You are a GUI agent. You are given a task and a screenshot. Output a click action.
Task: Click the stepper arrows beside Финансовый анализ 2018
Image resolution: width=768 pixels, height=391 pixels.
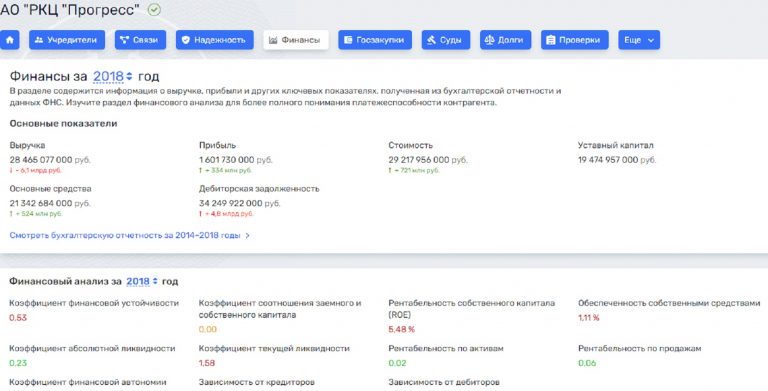coord(155,281)
